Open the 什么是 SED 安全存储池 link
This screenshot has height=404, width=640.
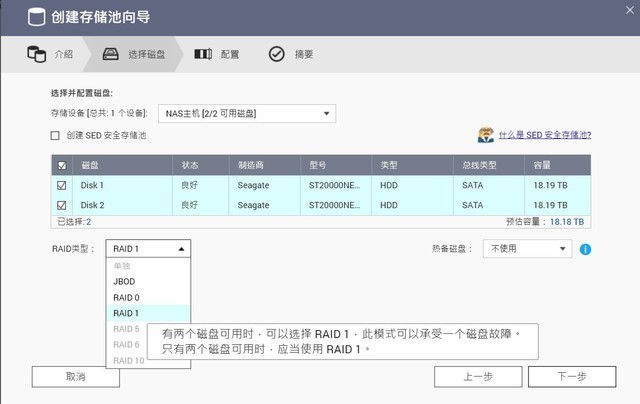point(545,135)
